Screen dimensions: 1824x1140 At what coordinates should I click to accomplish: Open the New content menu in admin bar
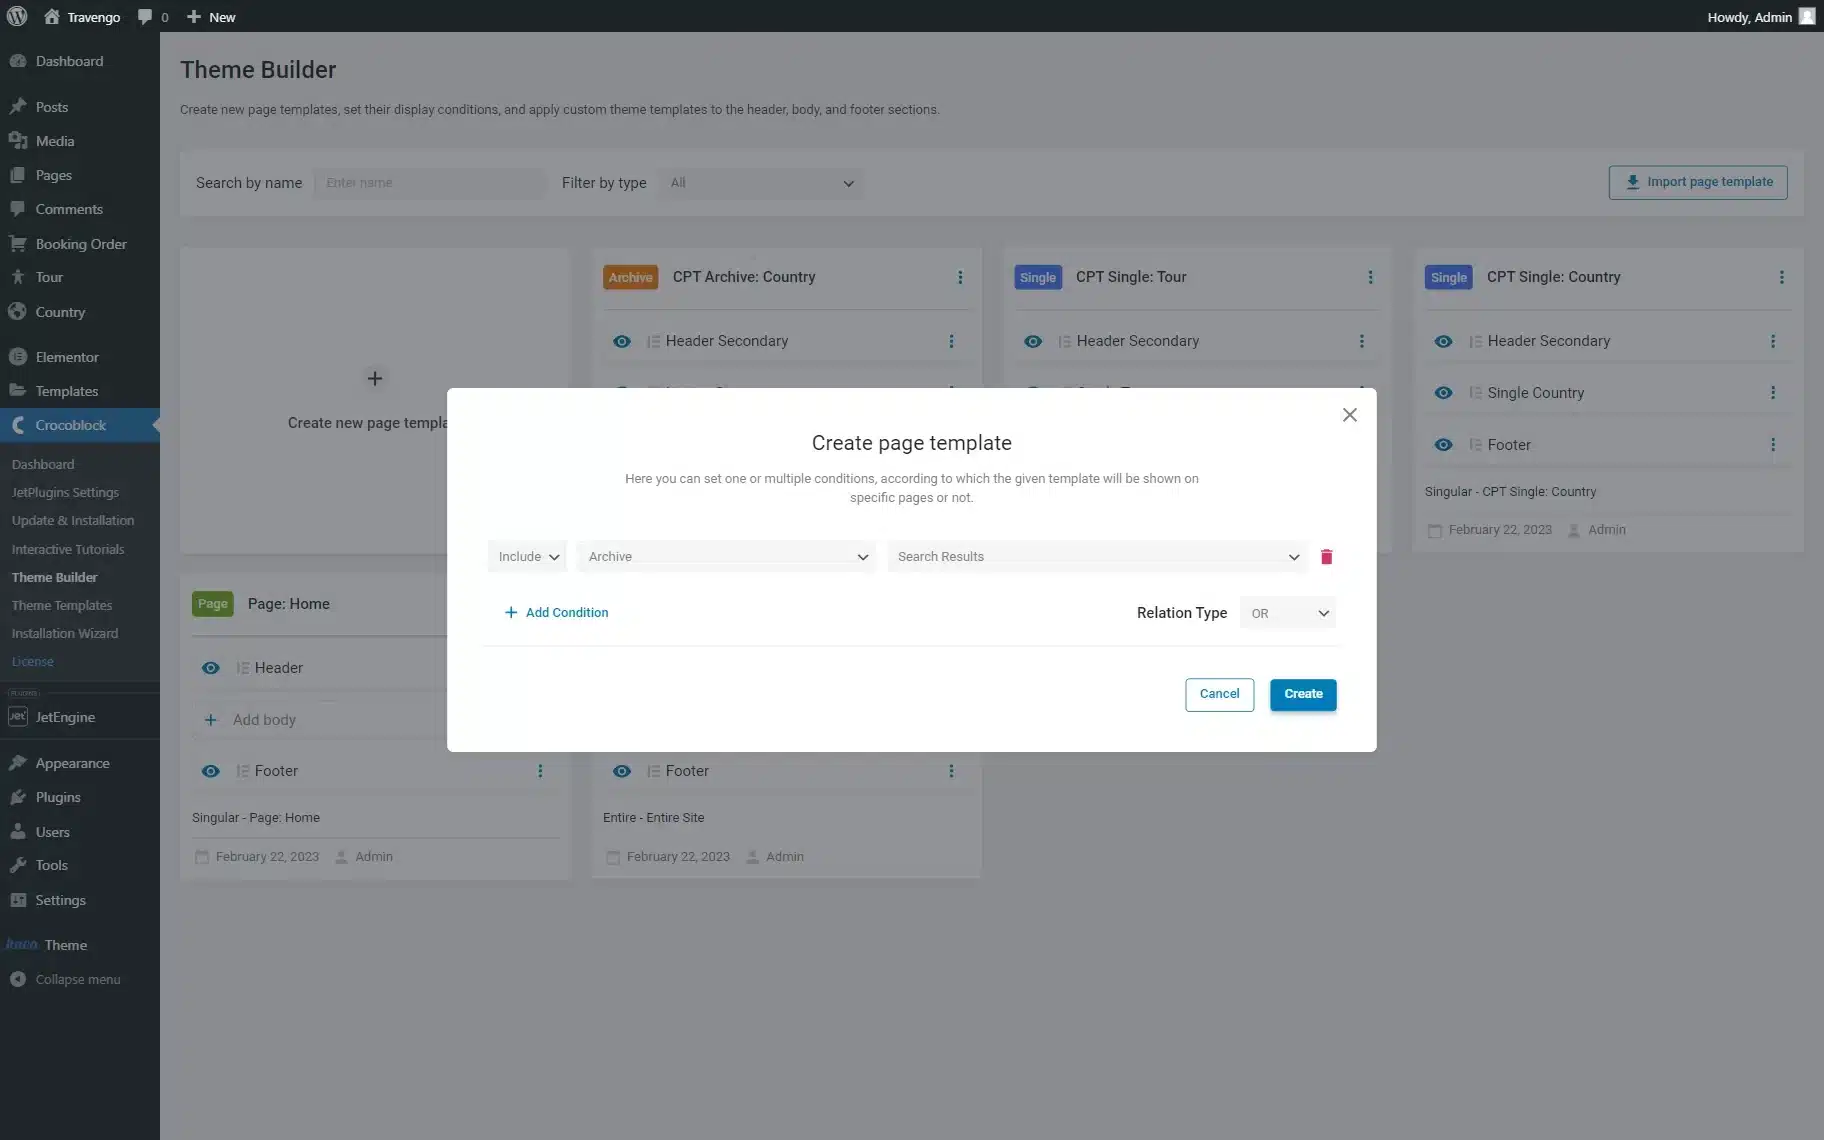pyautogui.click(x=211, y=17)
